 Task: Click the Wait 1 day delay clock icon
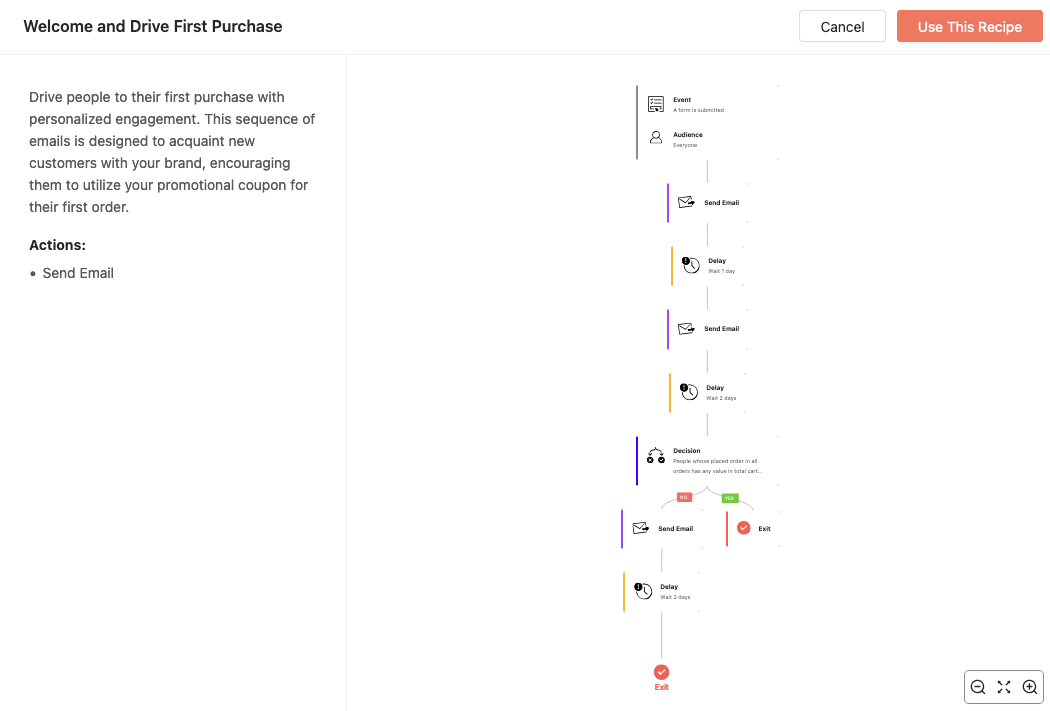click(x=690, y=265)
